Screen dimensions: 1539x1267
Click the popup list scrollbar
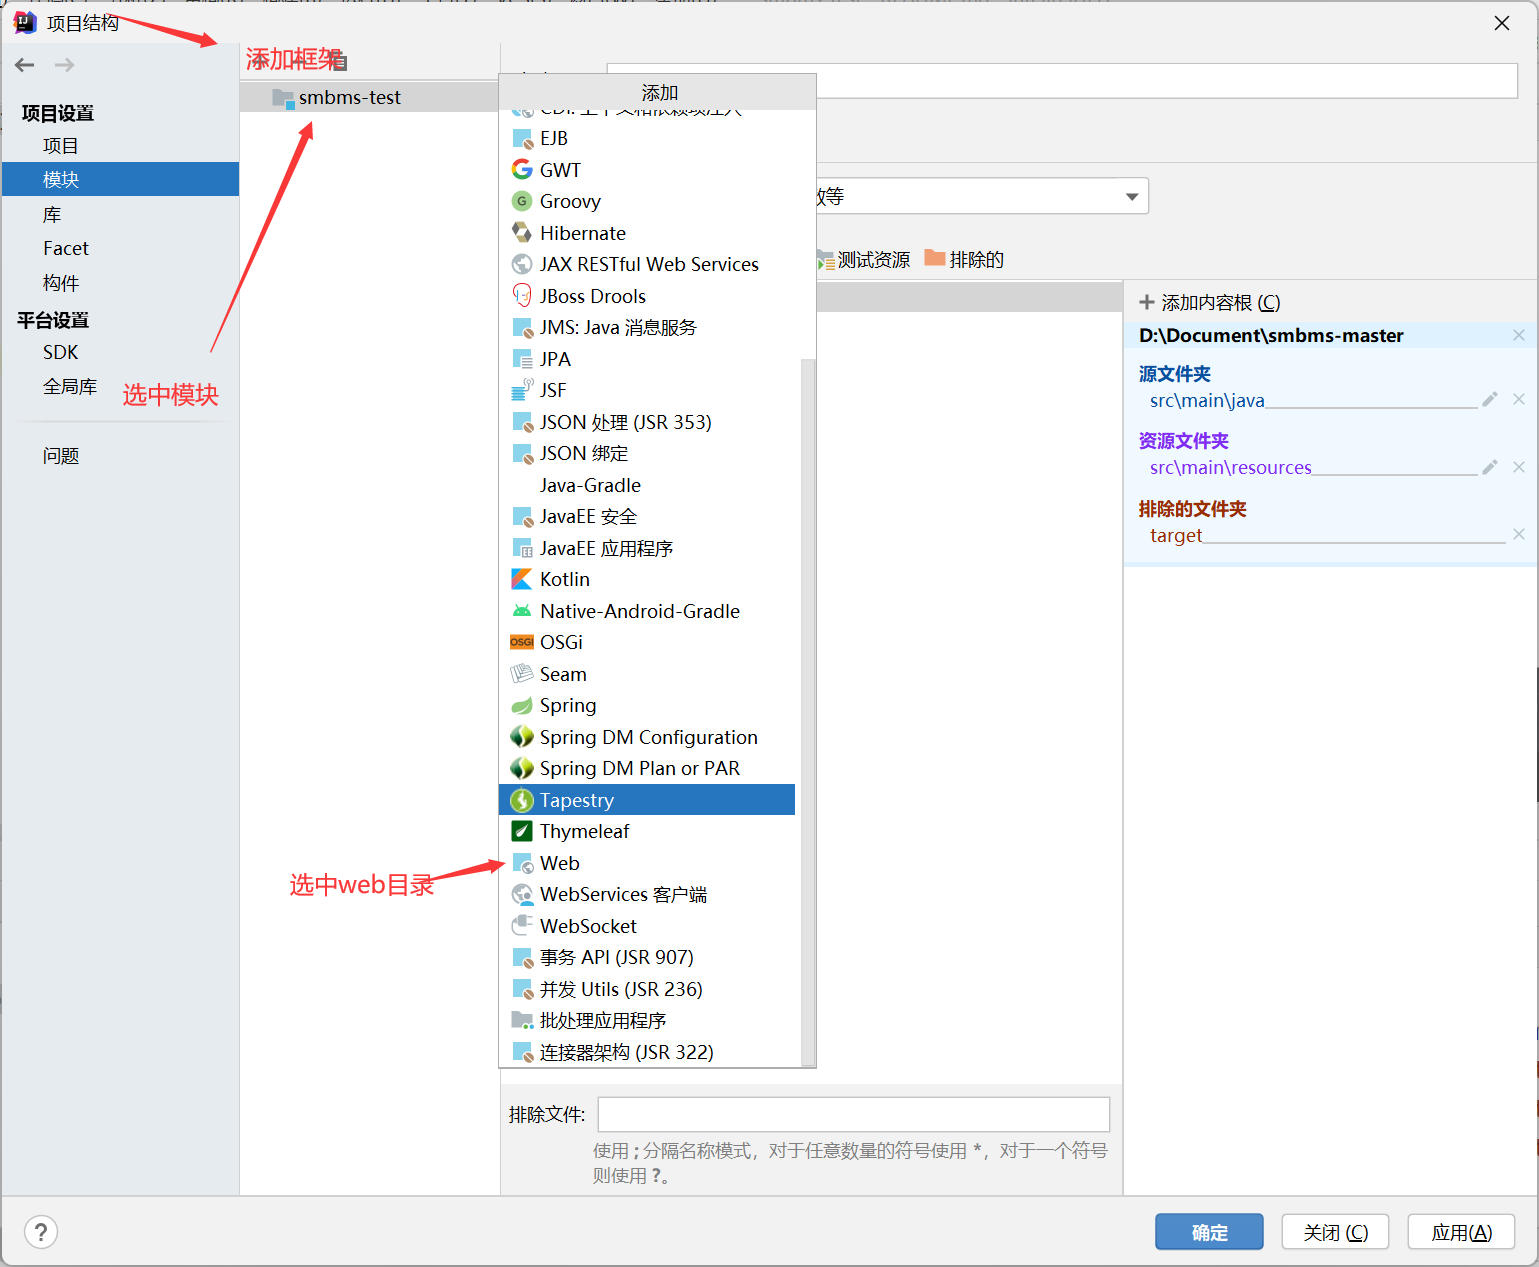808,711
